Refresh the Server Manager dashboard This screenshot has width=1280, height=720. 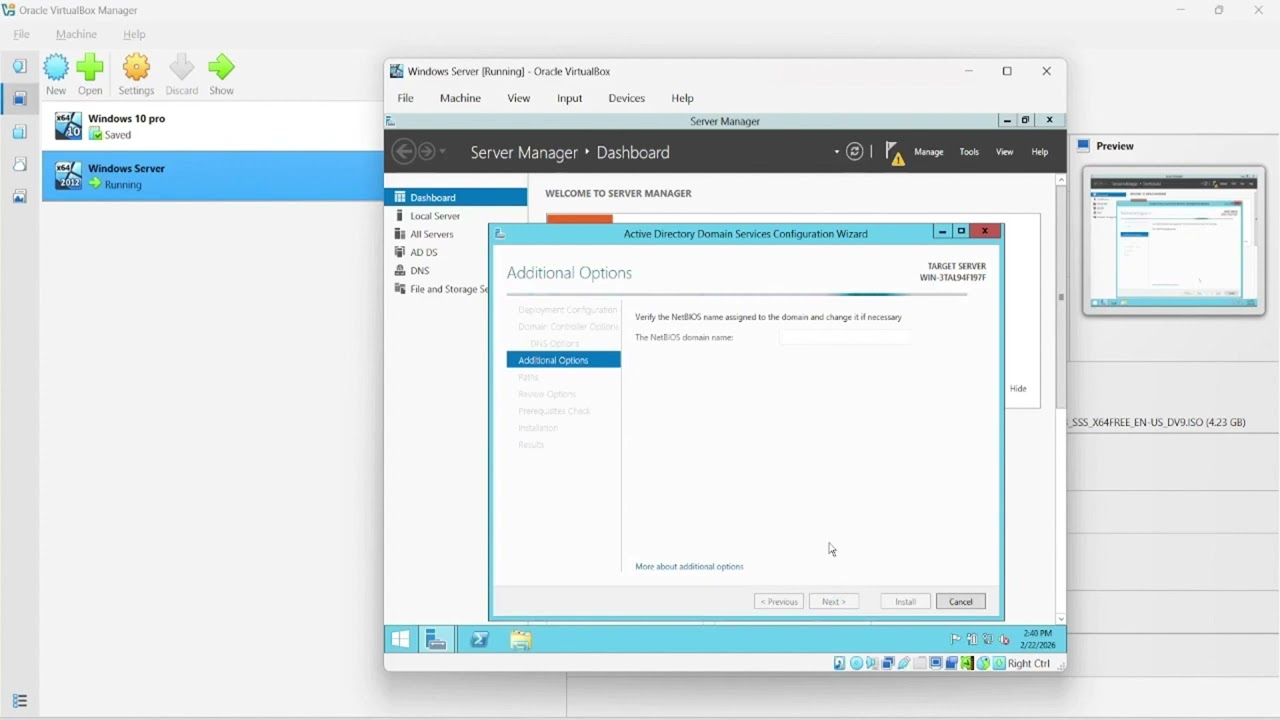pos(854,152)
